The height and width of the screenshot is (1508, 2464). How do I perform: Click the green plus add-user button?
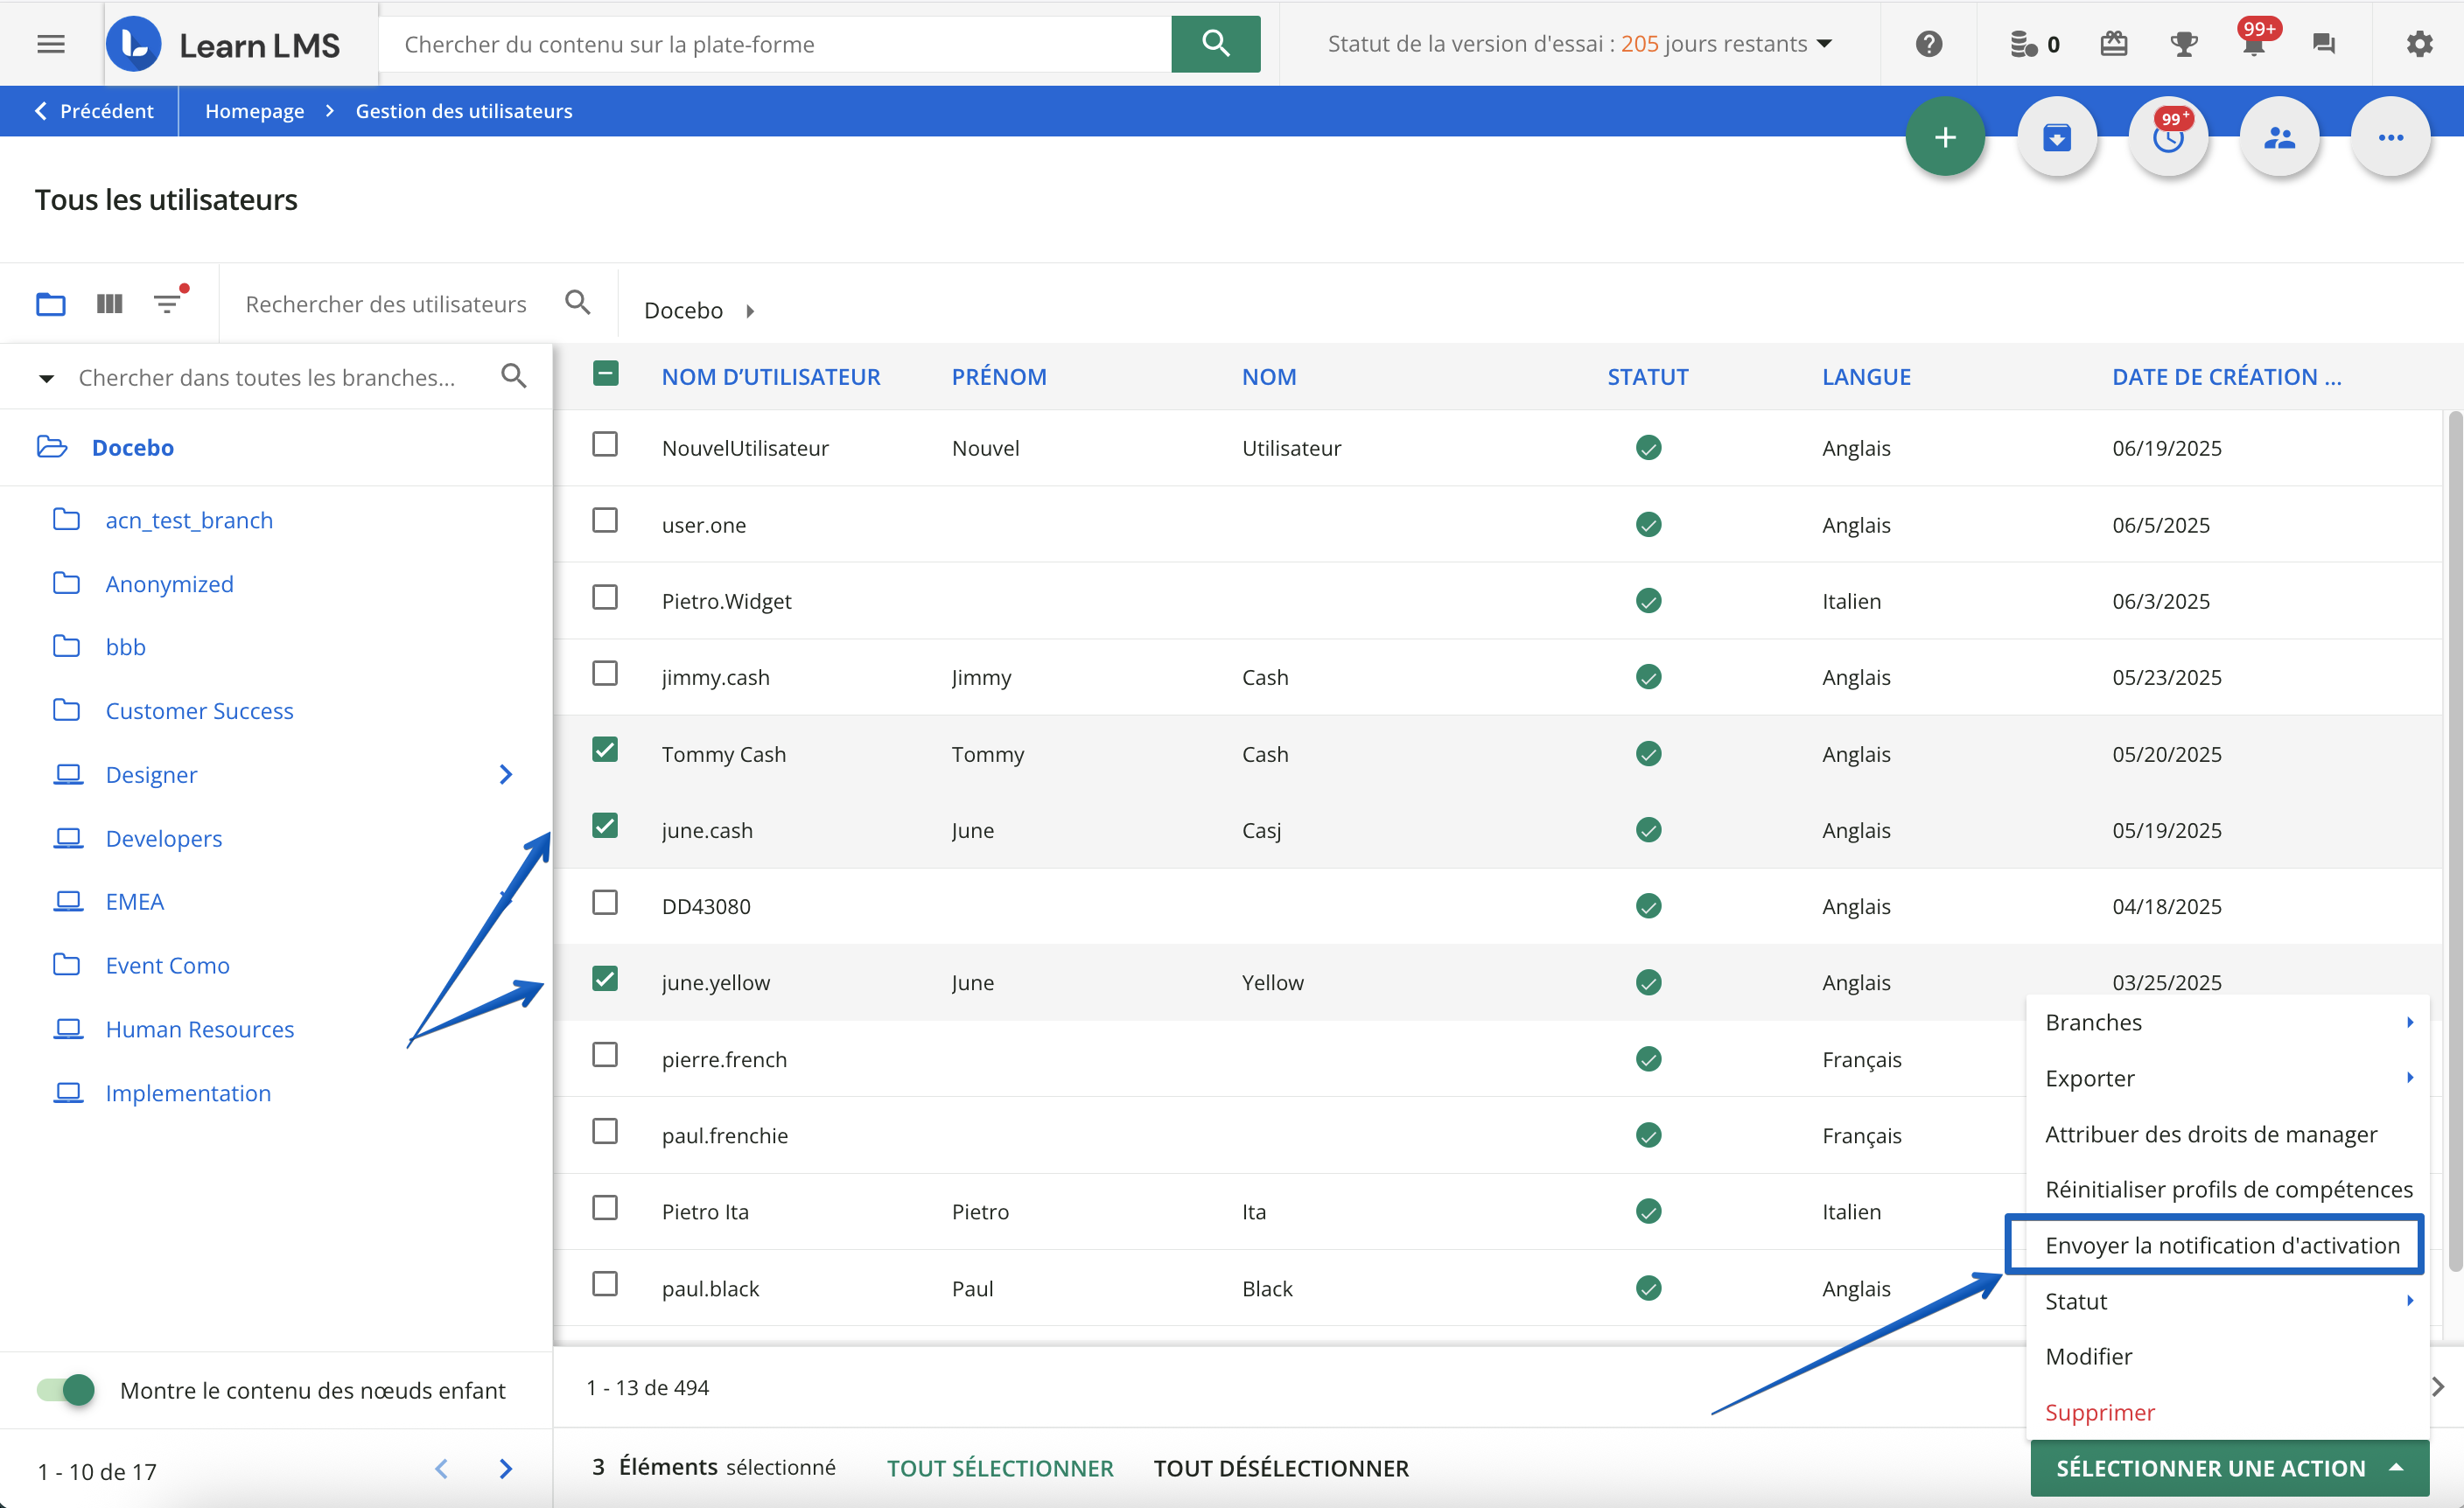(1944, 137)
